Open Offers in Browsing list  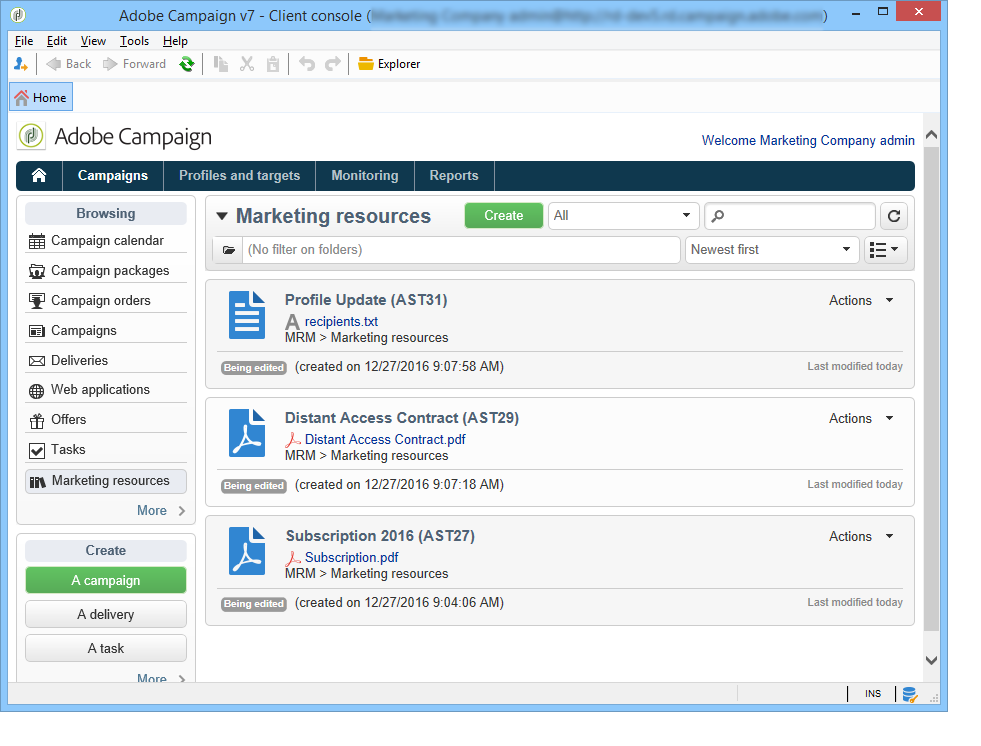coord(106,420)
